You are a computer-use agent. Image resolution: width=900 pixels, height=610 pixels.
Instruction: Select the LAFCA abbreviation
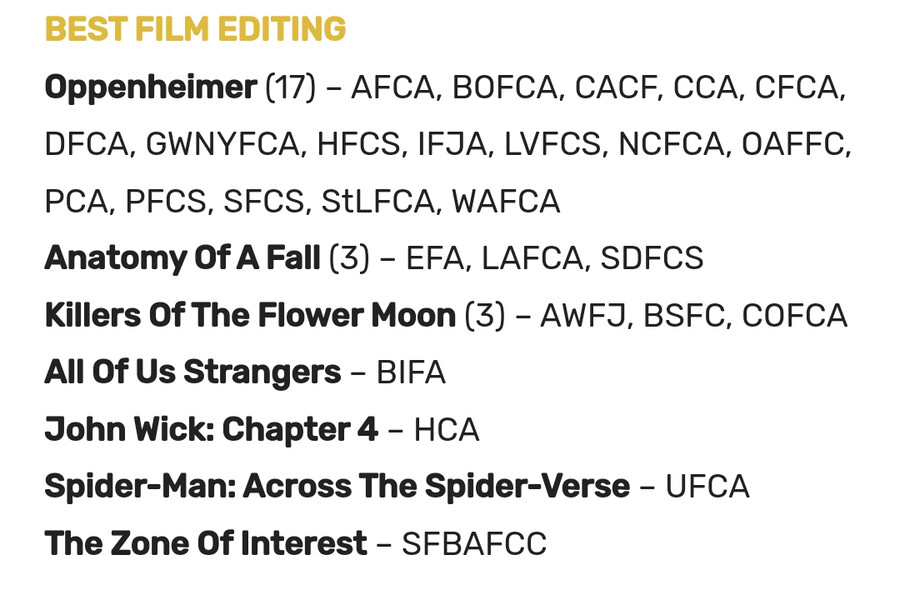531,258
